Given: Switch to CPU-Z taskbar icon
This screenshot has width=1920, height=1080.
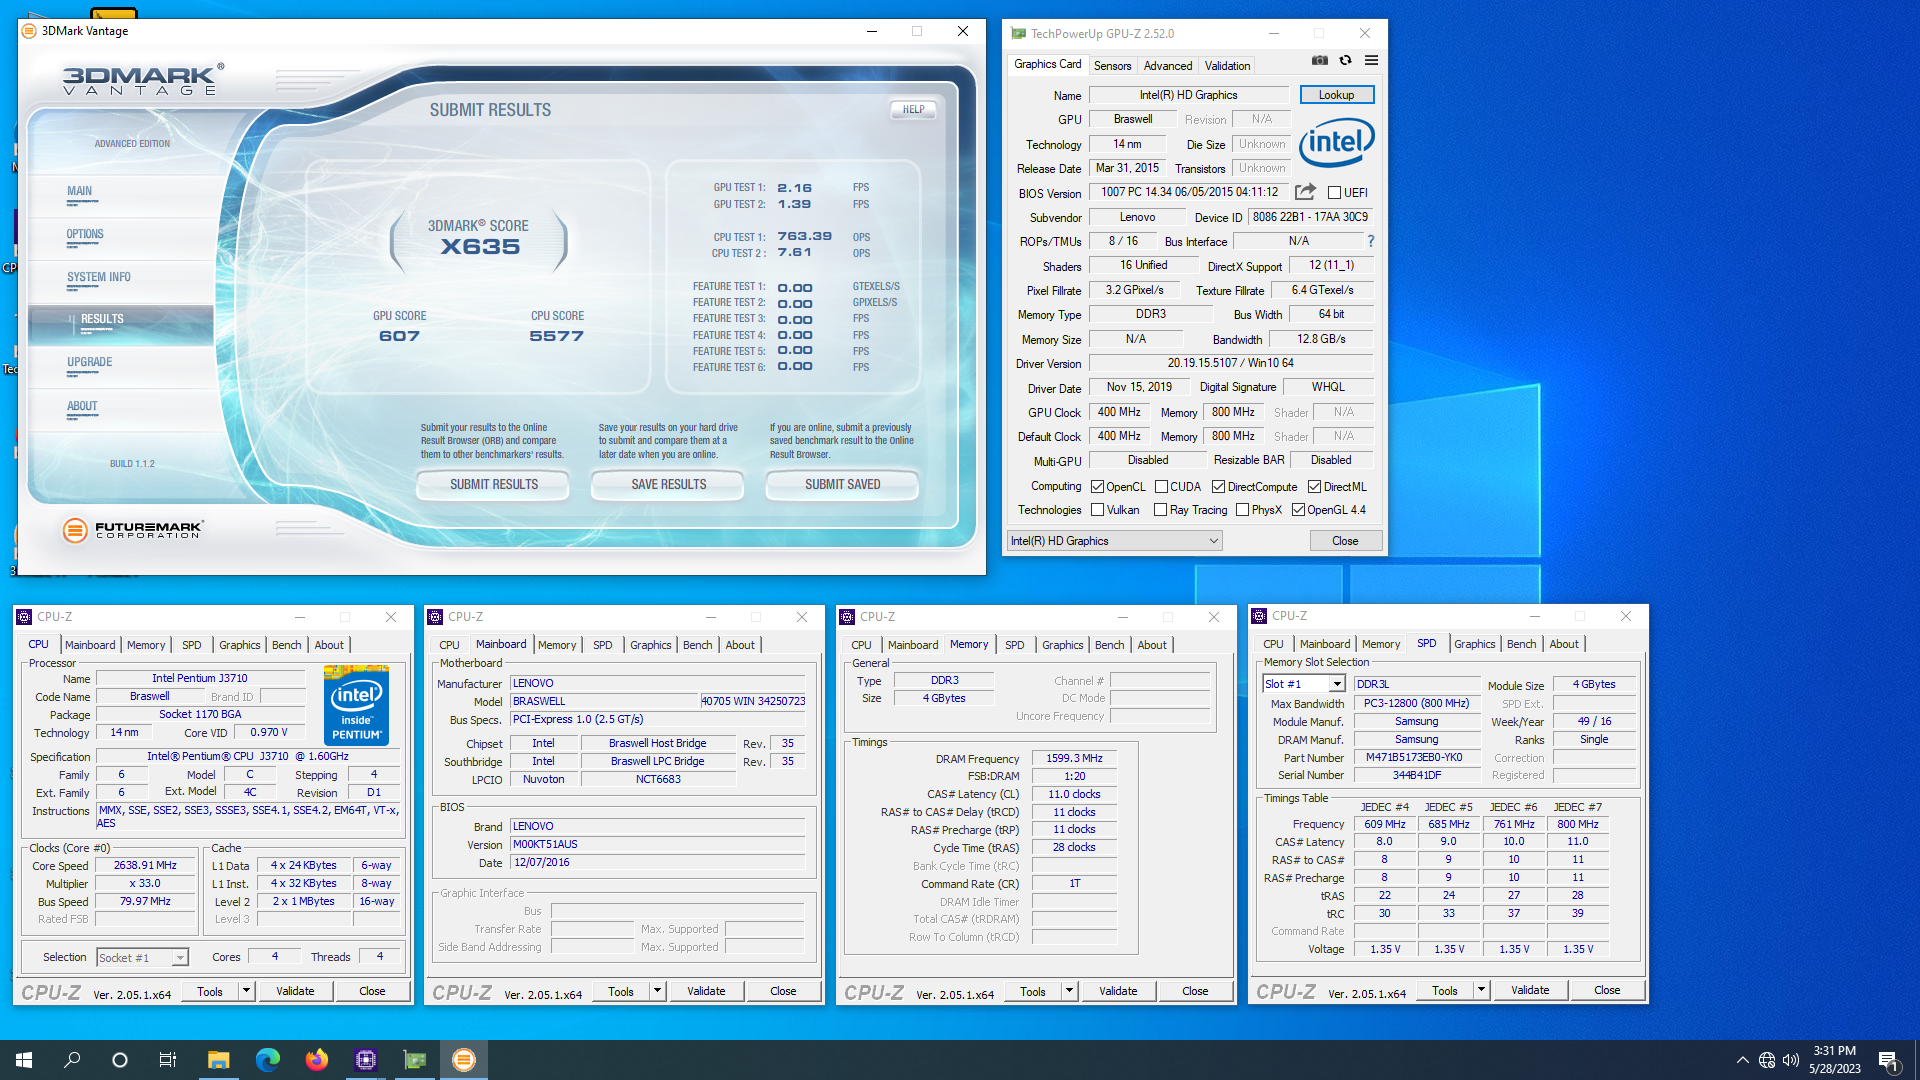Looking at the screenshot, I should click(365, 1060).
